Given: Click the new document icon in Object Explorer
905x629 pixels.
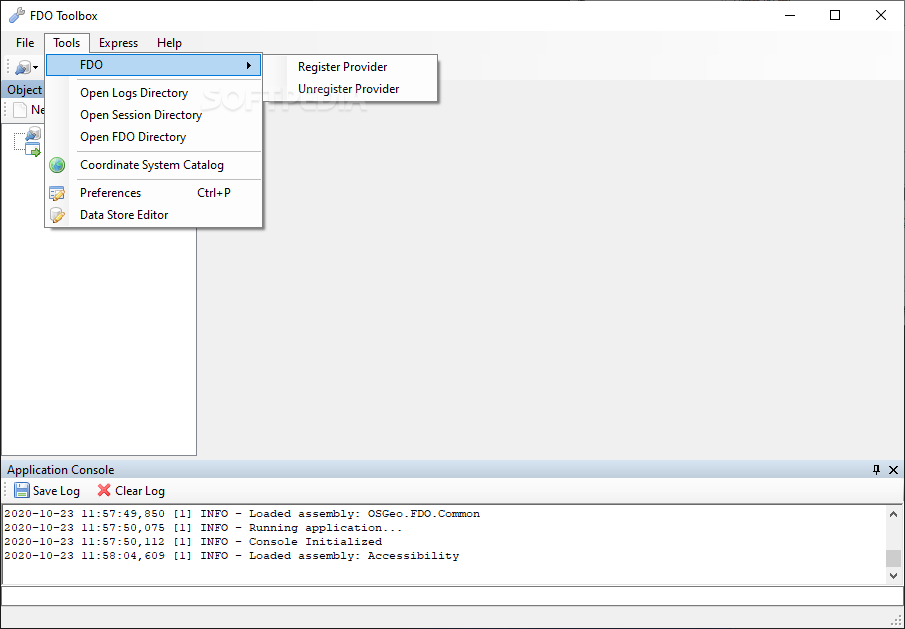Looking at the screenshot, I should (20, 110).
